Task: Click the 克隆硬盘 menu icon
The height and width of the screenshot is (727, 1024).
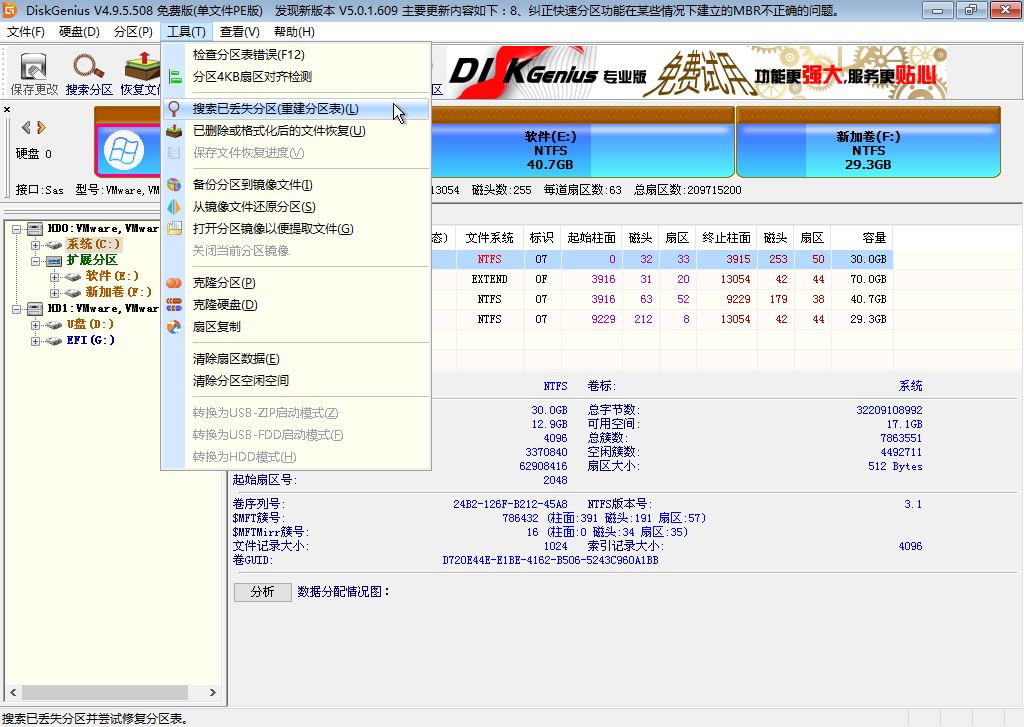Action: [175, 303]
